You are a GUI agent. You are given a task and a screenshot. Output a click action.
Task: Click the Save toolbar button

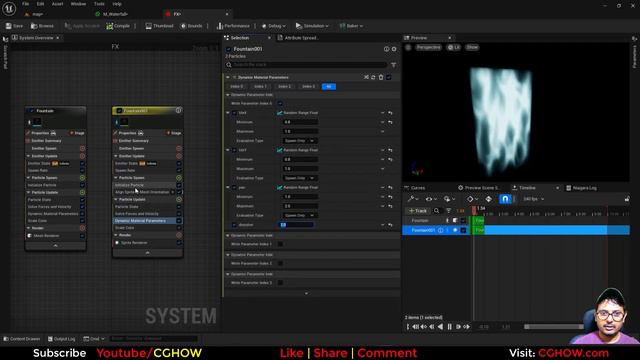(x=14, y=26)
